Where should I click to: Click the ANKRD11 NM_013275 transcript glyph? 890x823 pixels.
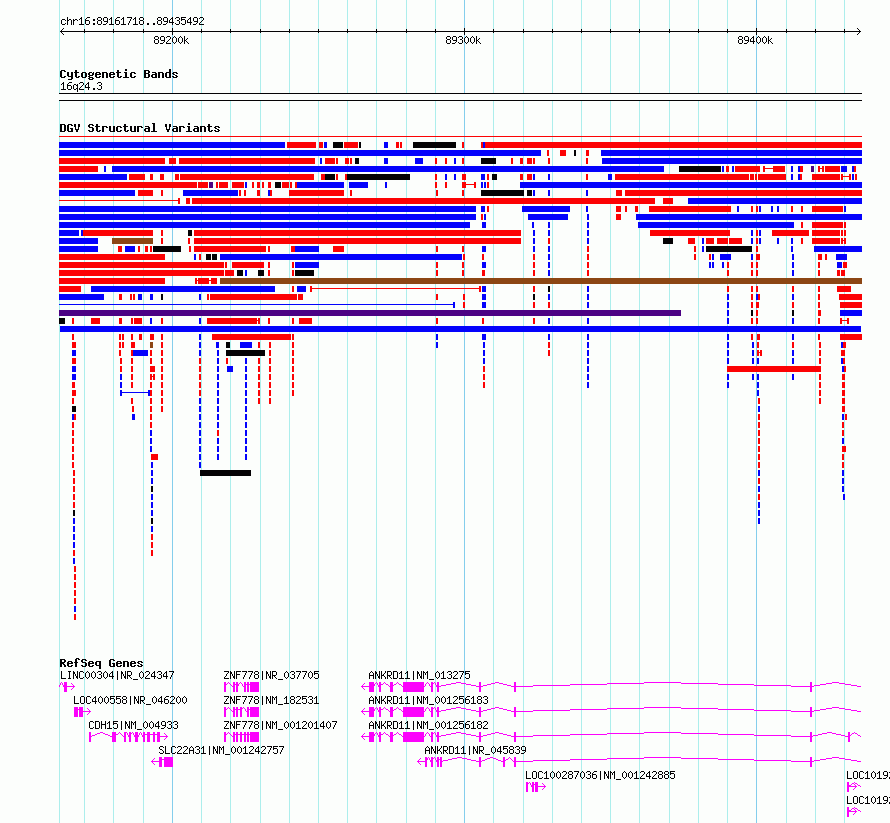(611, 687)
